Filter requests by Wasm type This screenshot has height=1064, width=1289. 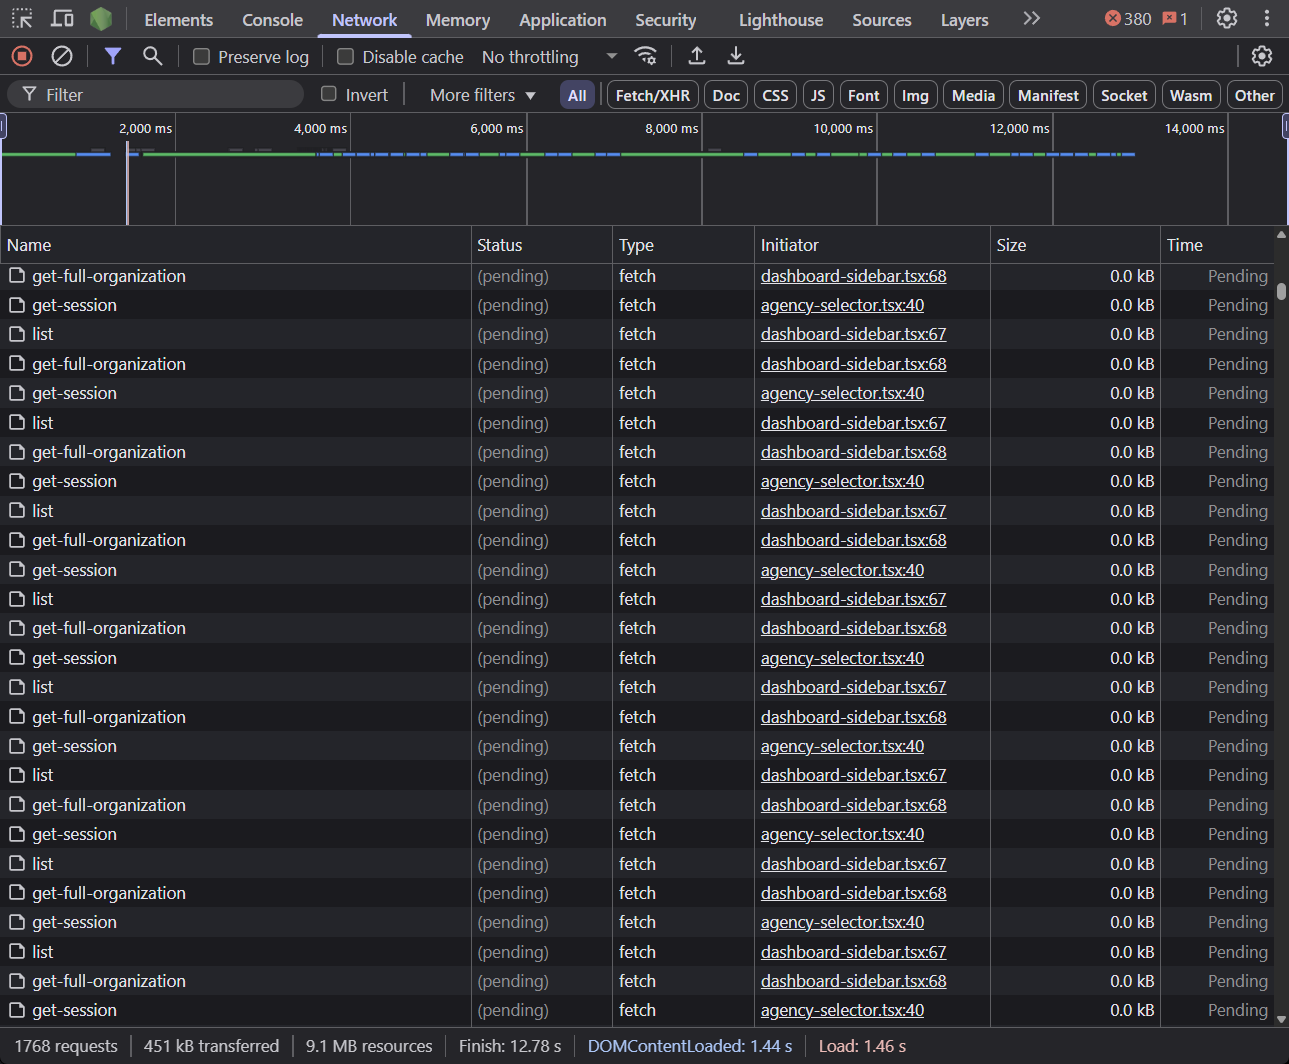pyautogui.click(x=1190, y=95)
